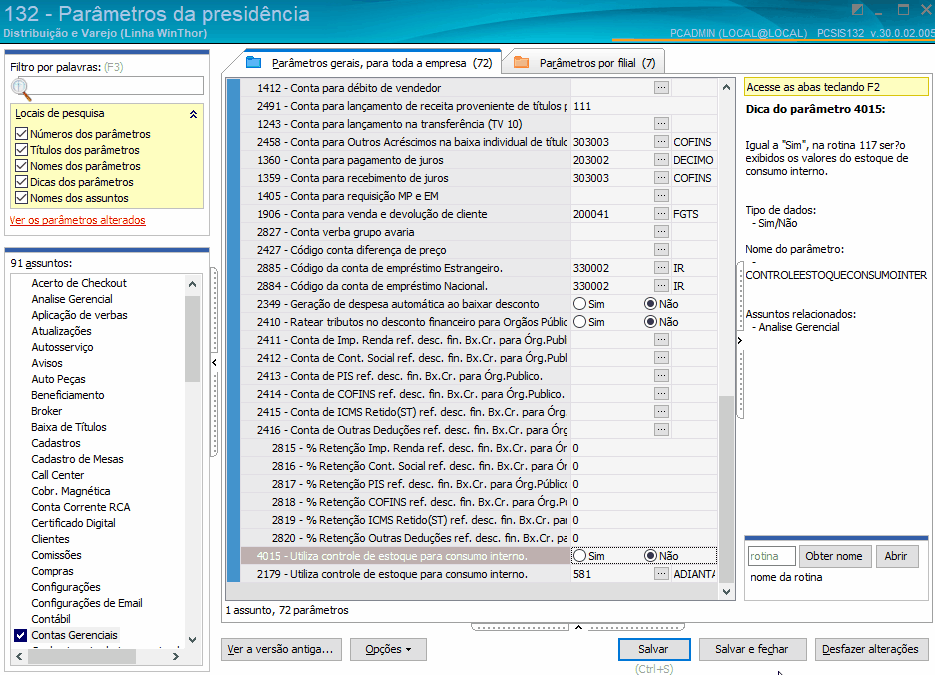935x675 pixels.
Task: Toggle Dicas dos parâmetros checkbox
Action: pyautogui.click(x=21, y=182)
